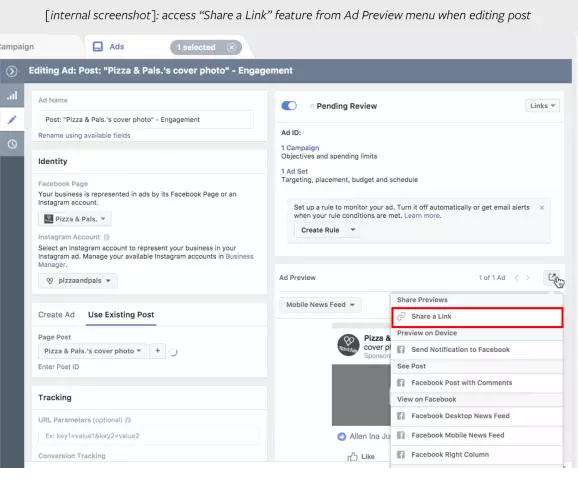The image size is (578, 479).
Task: Click URL Parameters input field
Action: click(x=149, y=436)
